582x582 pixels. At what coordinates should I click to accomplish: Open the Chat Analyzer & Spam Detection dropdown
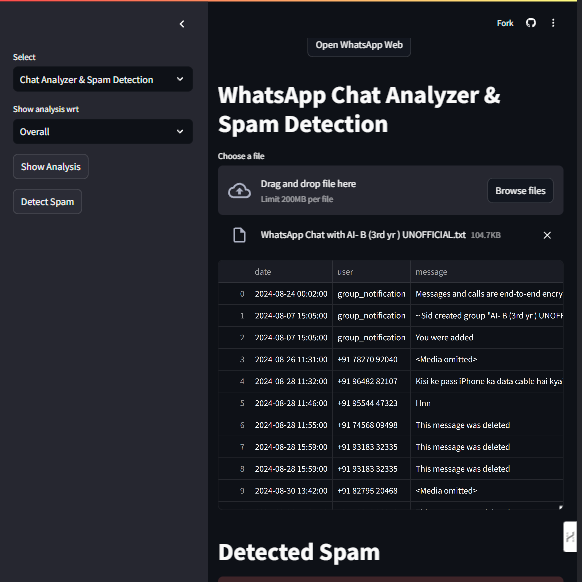(103, 79)
